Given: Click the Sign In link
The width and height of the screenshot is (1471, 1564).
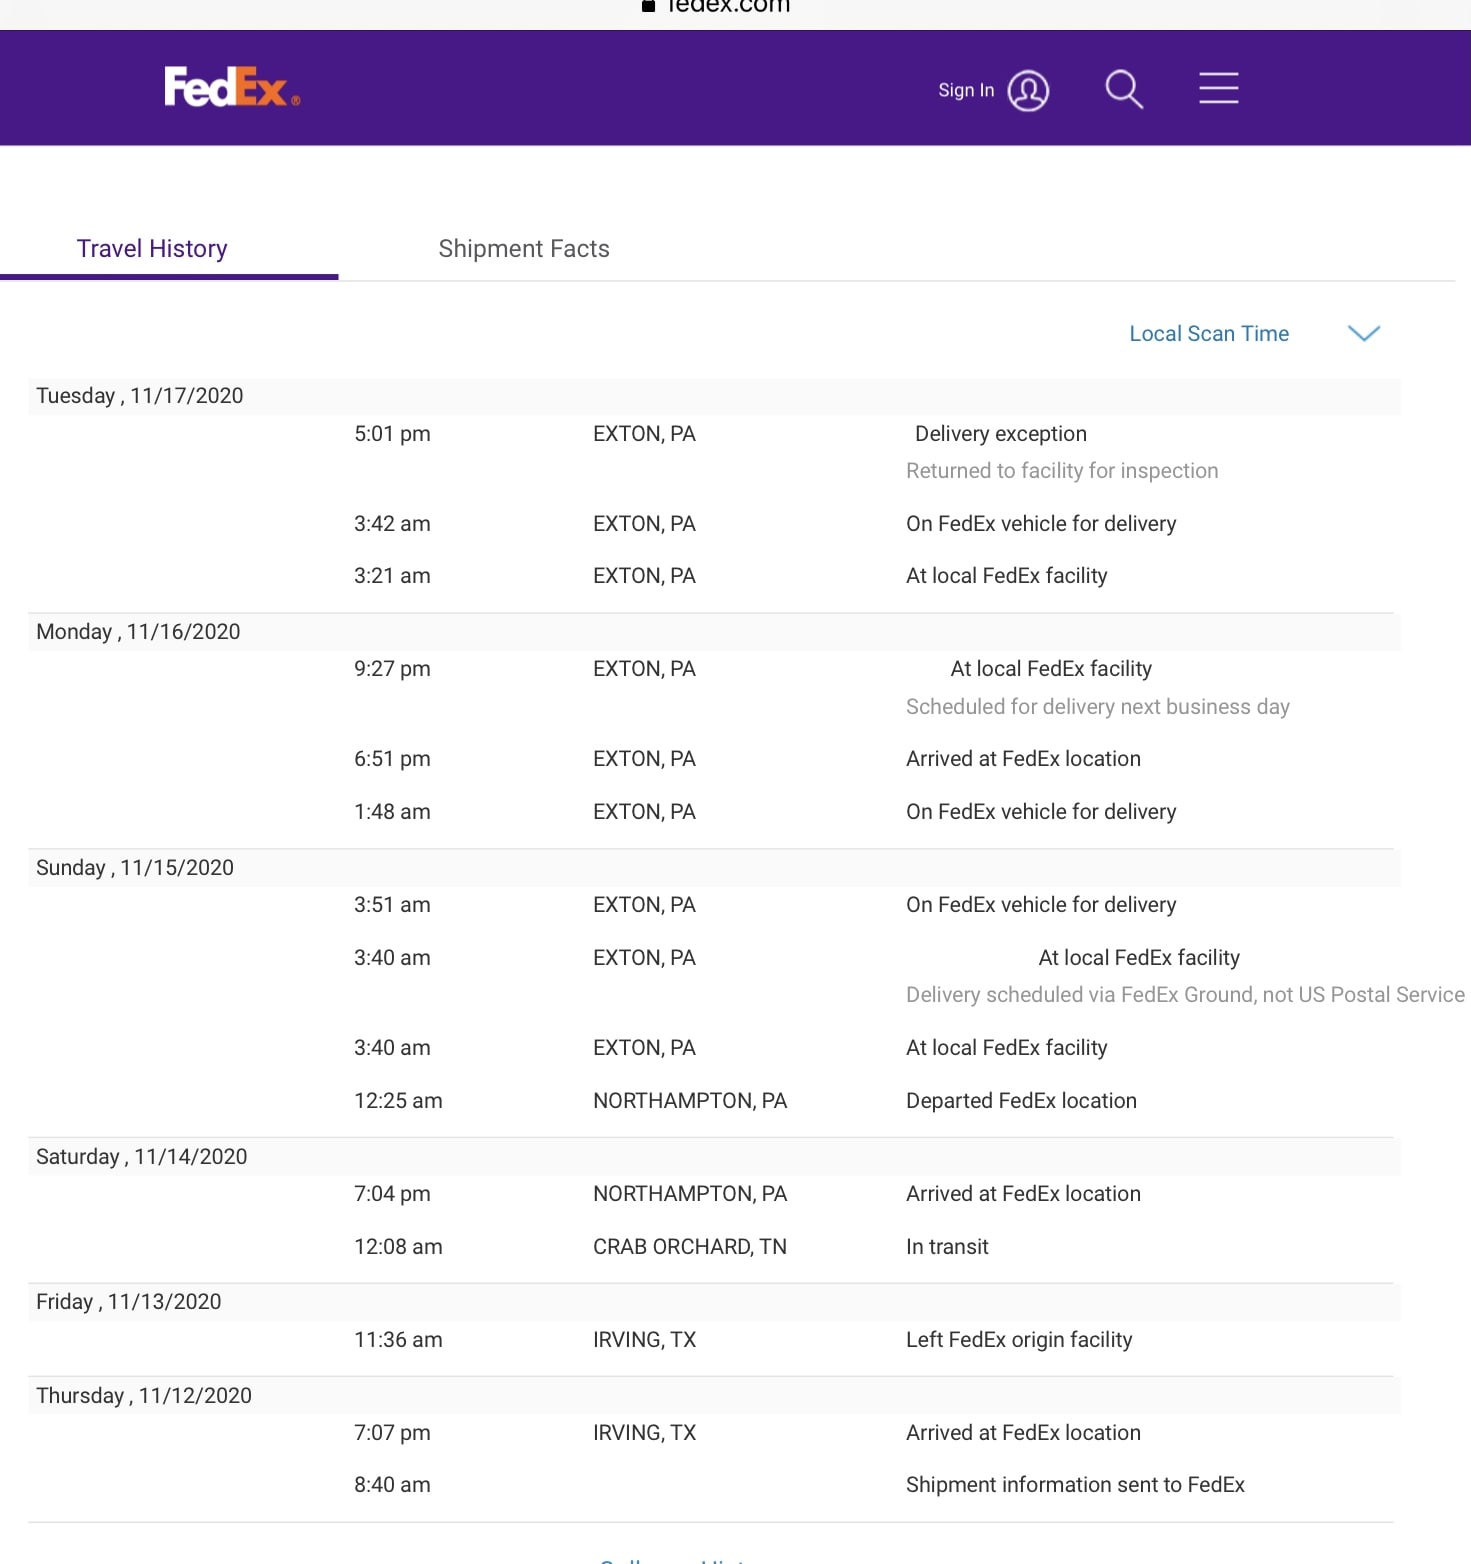Looking at the screenshot, I should tap(965, 90).
